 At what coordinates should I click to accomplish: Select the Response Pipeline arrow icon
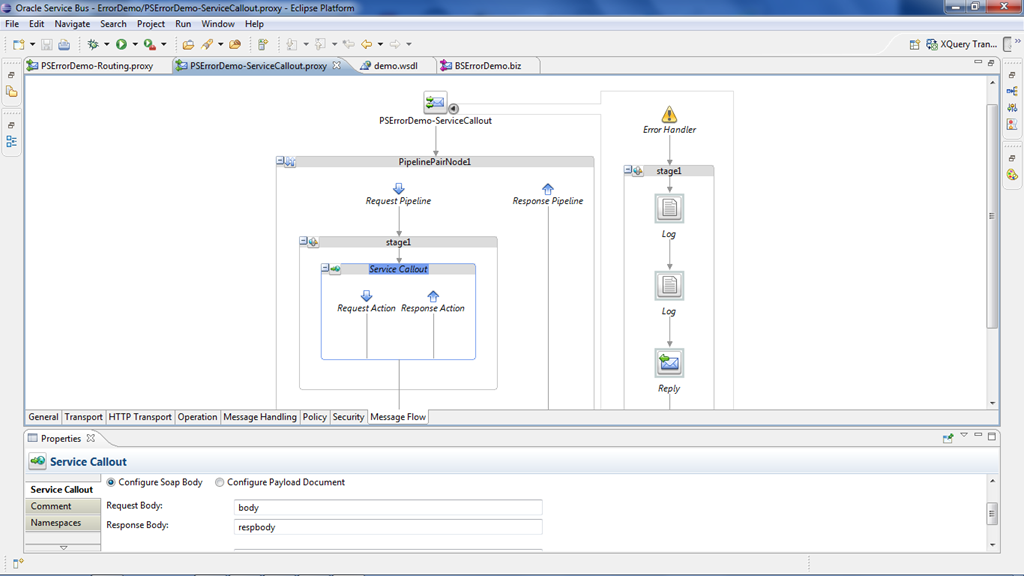(x=548, y=188)
